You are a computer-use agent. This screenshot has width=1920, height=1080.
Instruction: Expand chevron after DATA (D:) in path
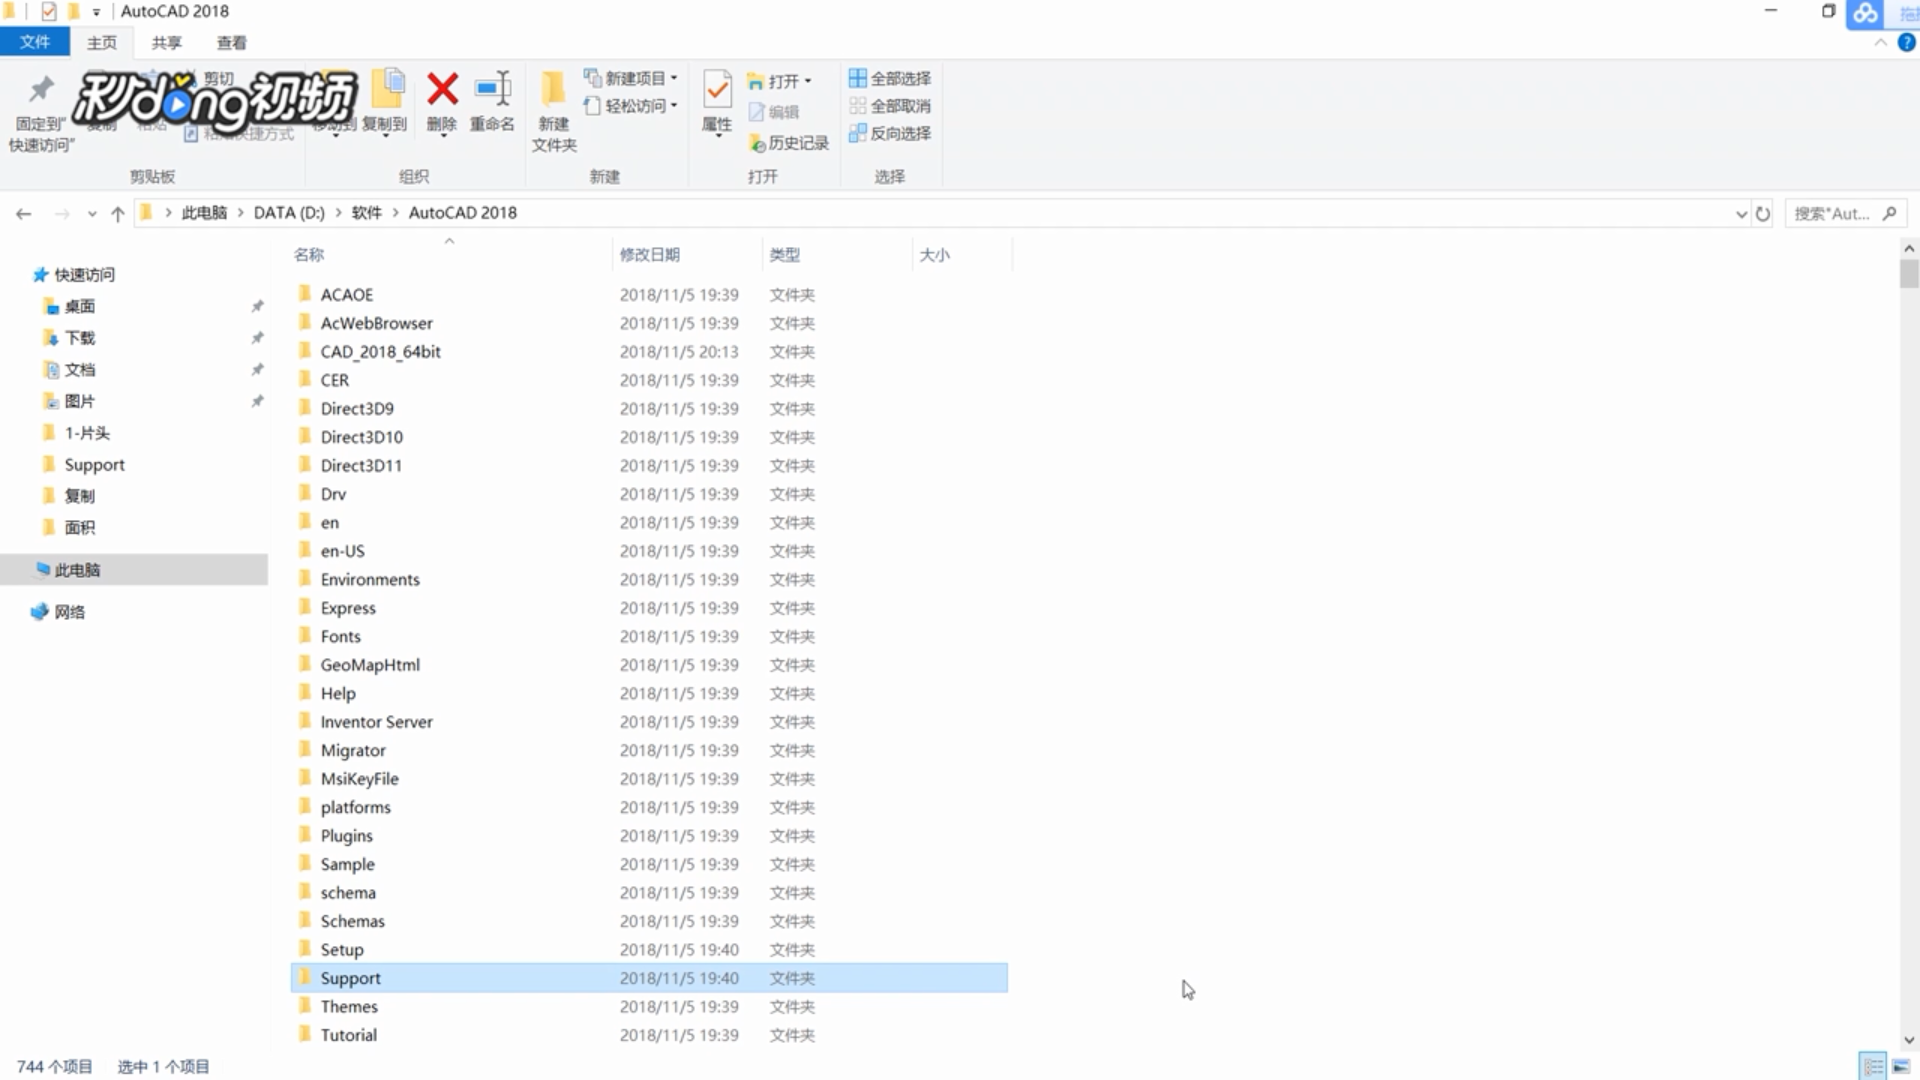pos(338,213)
